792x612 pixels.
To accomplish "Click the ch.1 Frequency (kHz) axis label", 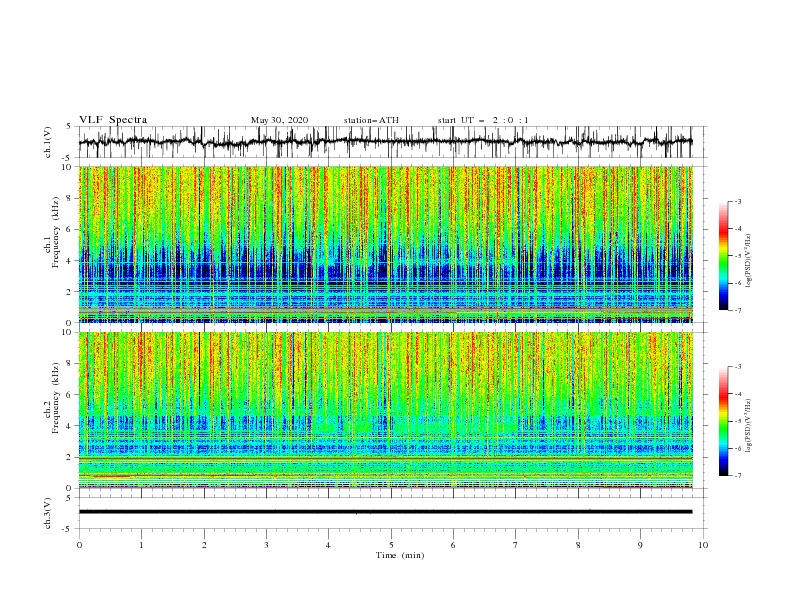I will pos(53,233).
